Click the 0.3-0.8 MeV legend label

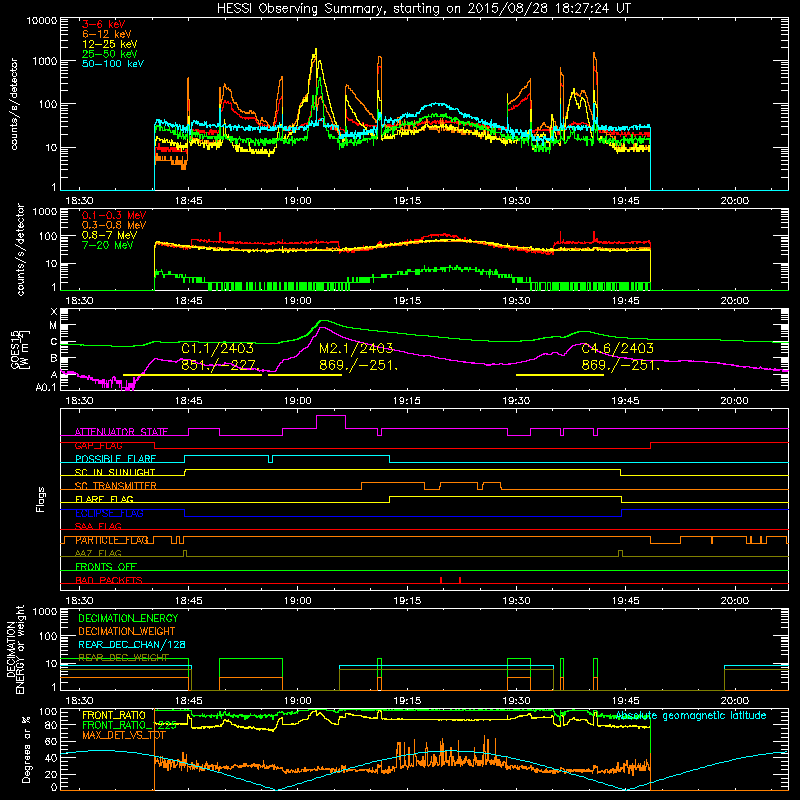pyautogui.click(x=114, y=225)
